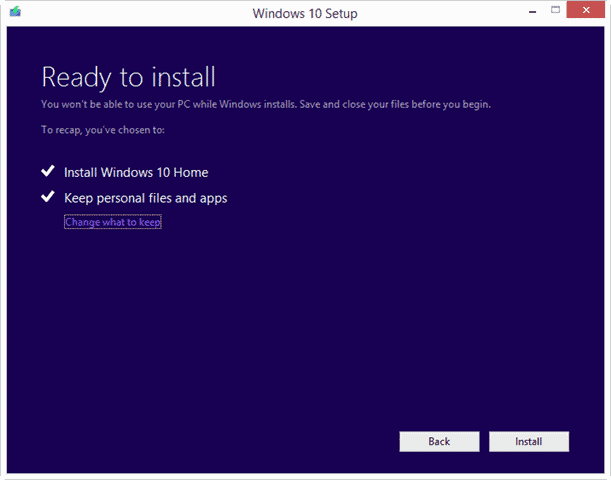The width and height of the screenshot is (611, 480).
Task: Click the 'To recap, you've chosen to:' text
Action: coord(103,130)
